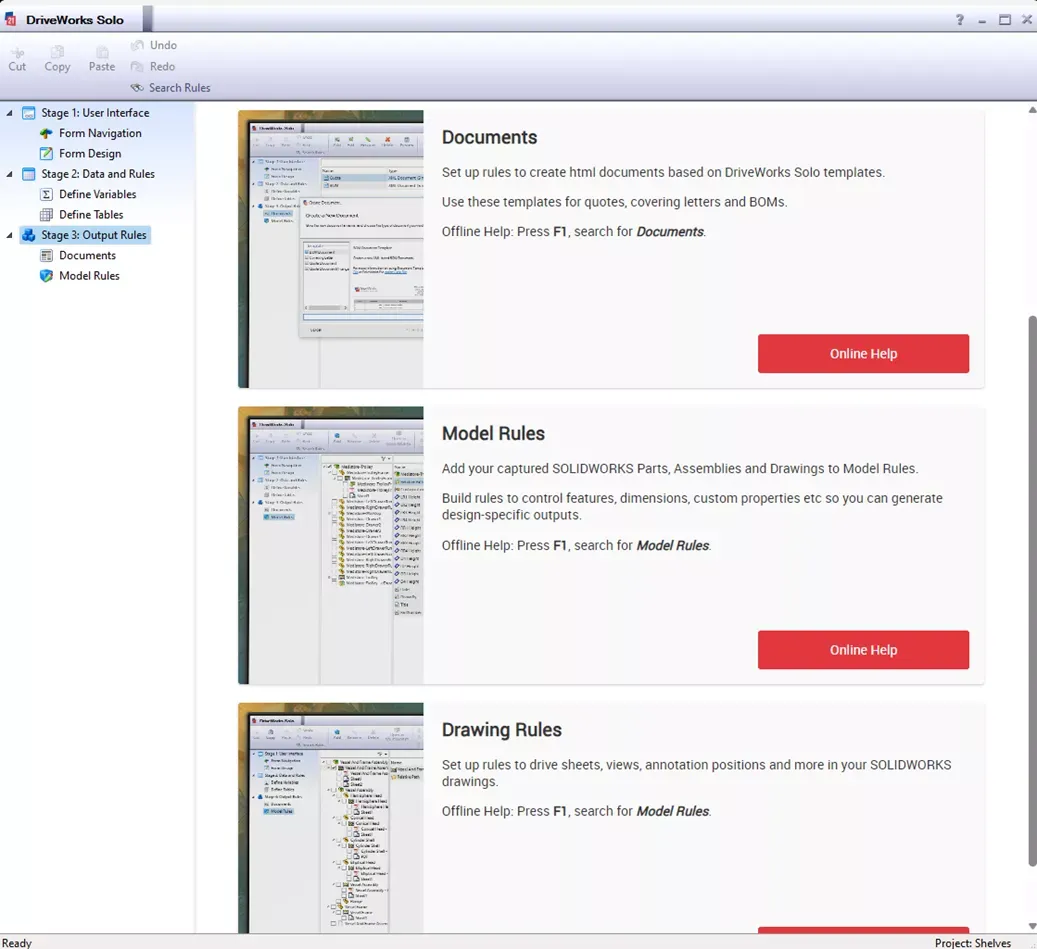1037x949 pixels.
Task: Click the Undo label in toolbar
Action: coord(163,45)
